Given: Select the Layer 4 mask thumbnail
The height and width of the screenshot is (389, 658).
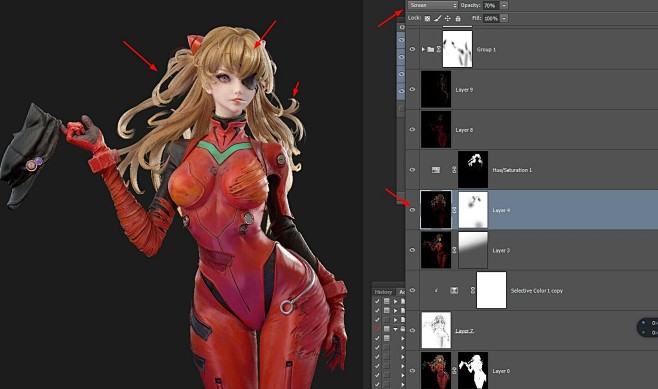Looking at the screenshot, I should click(x=473, y=210).
